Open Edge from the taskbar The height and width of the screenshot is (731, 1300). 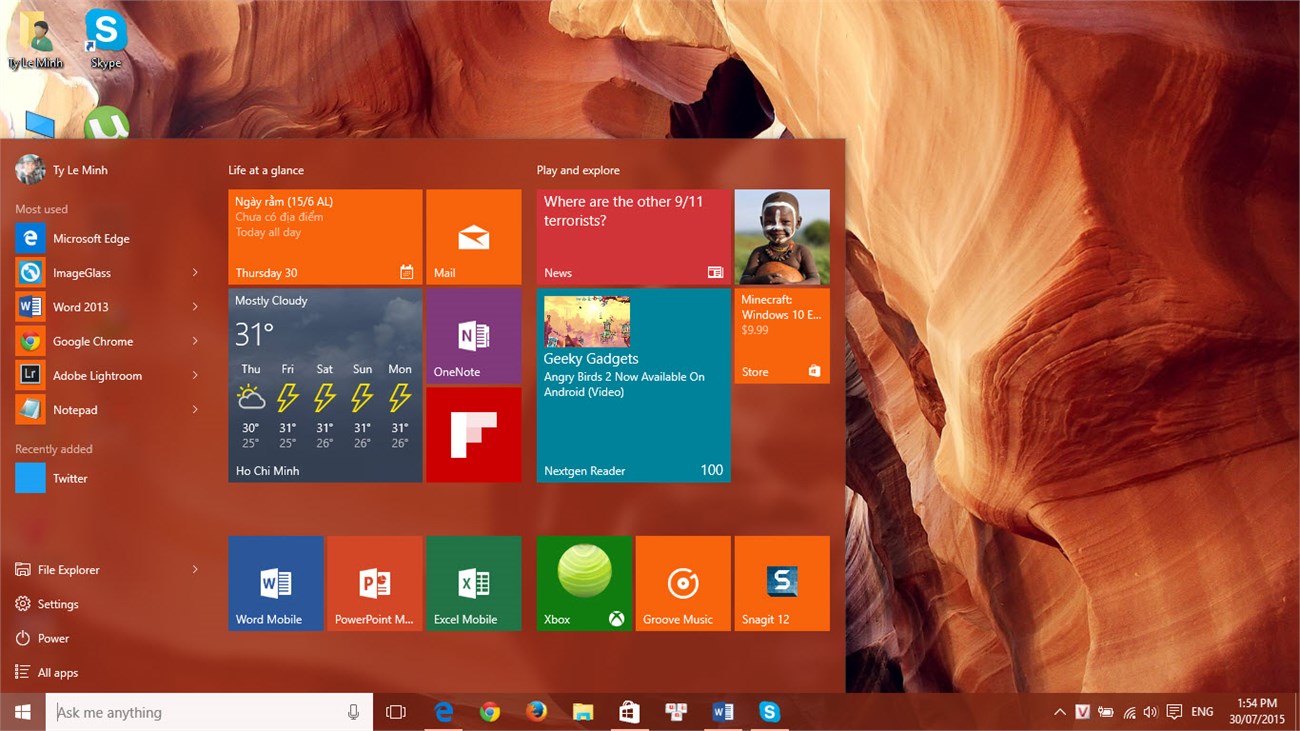444,712
